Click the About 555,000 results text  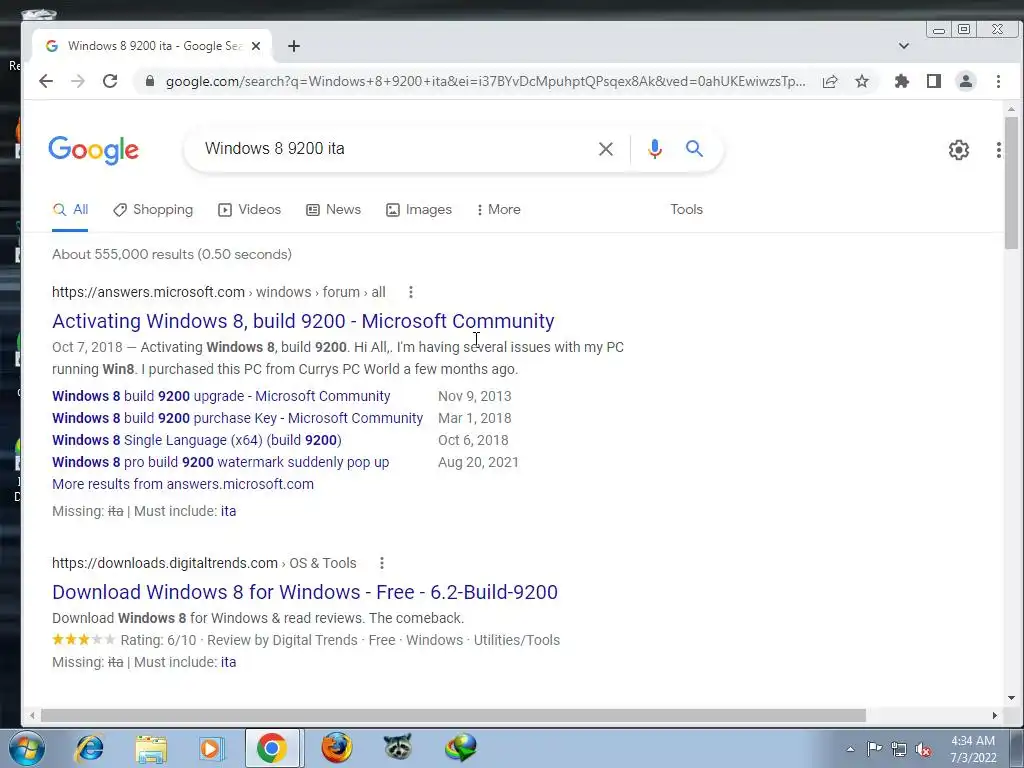[172, 254]
